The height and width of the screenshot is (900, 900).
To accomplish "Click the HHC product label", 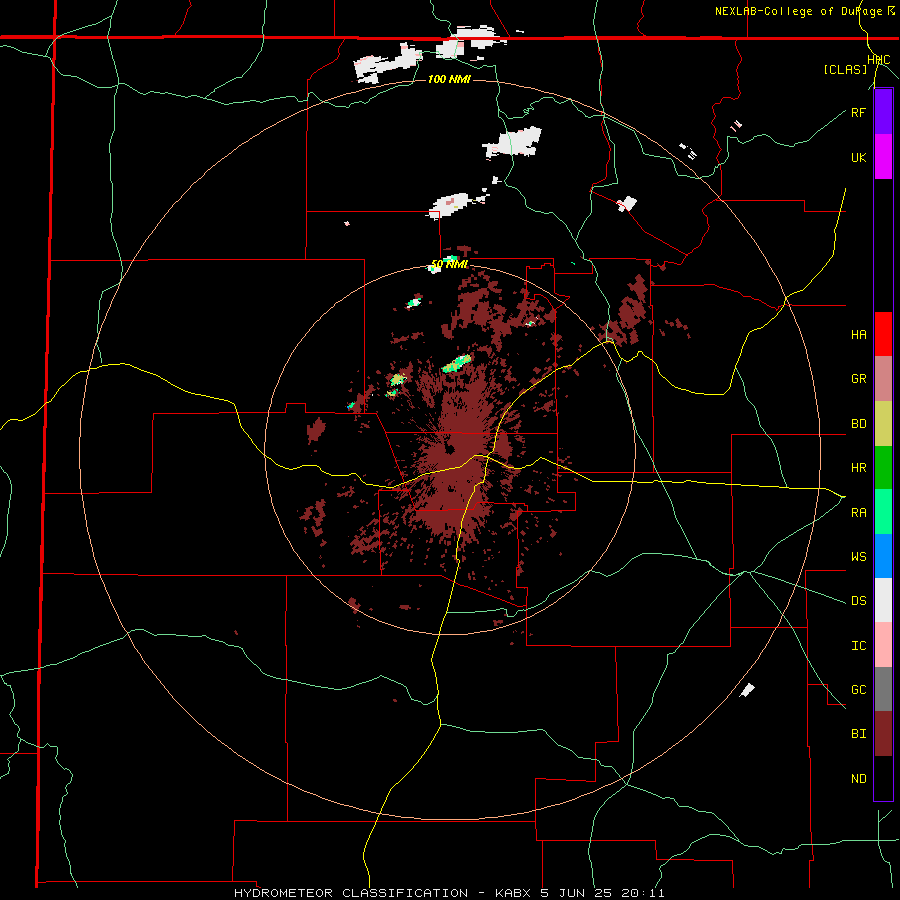I will (x=878, y=60).
